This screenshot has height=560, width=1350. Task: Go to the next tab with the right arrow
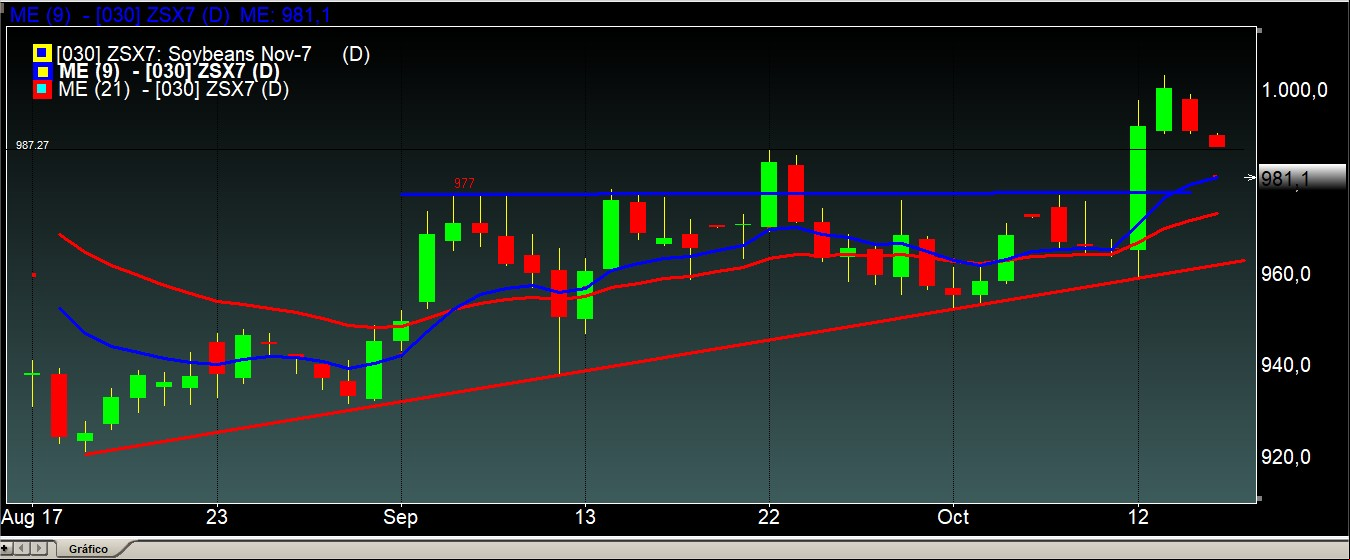39,549
